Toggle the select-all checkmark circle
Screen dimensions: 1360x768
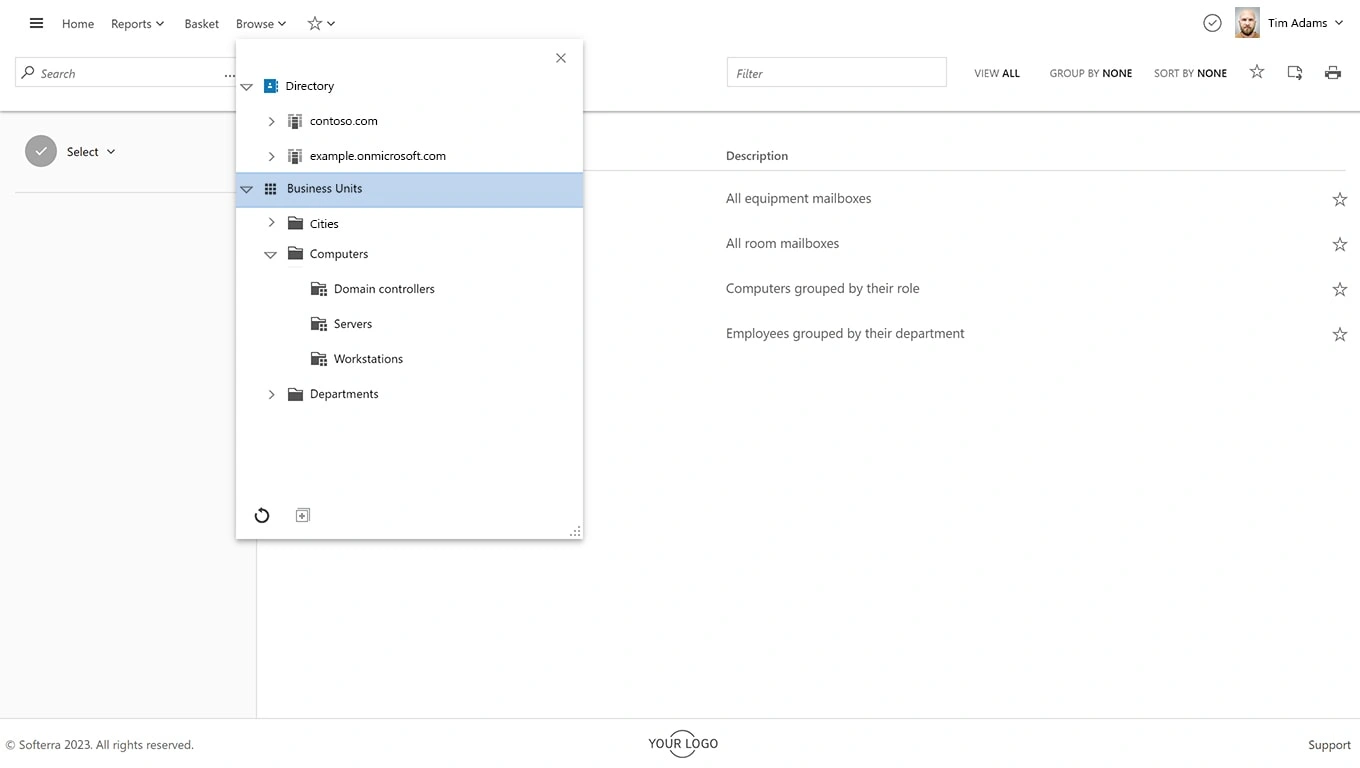[x=41, y=151]
